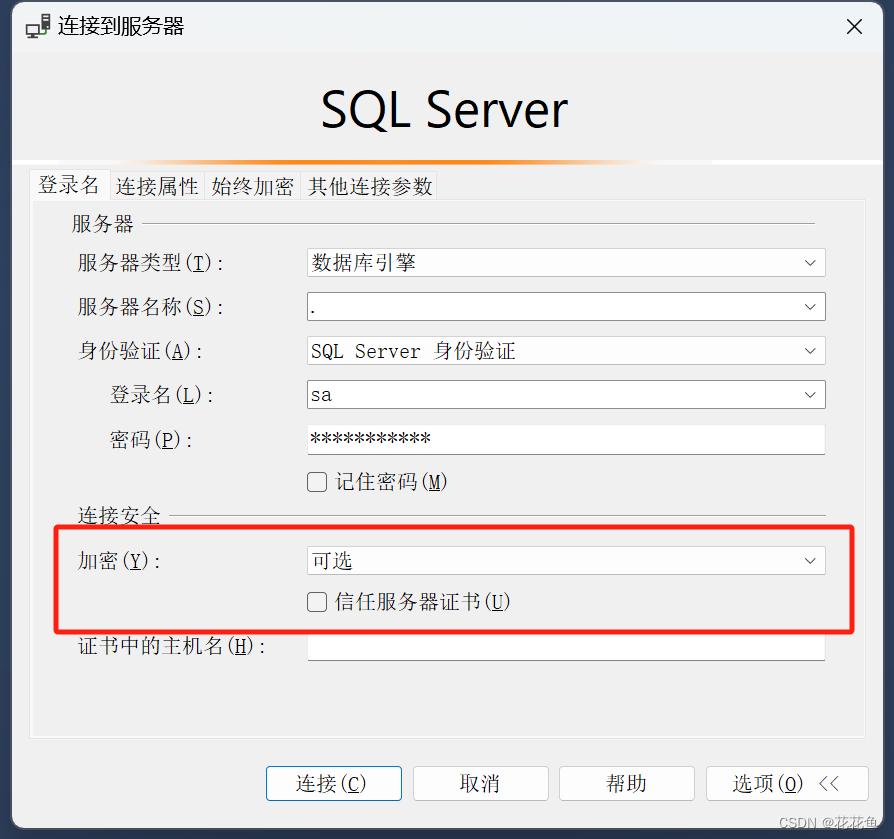Screen dimensions: 894x839
Task: Click the 证书中的主机名 input field
Action: click(x=566, y=647)
